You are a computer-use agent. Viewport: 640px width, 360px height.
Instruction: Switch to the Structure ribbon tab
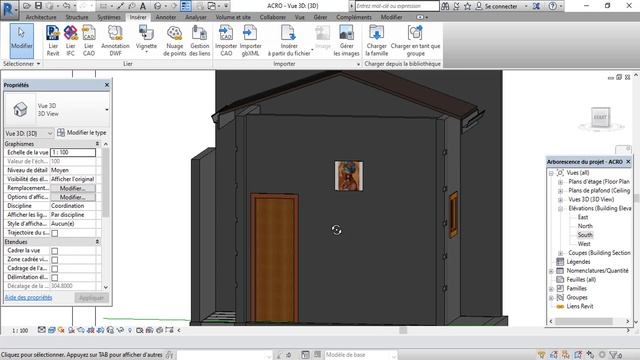(x=77, y=17)
